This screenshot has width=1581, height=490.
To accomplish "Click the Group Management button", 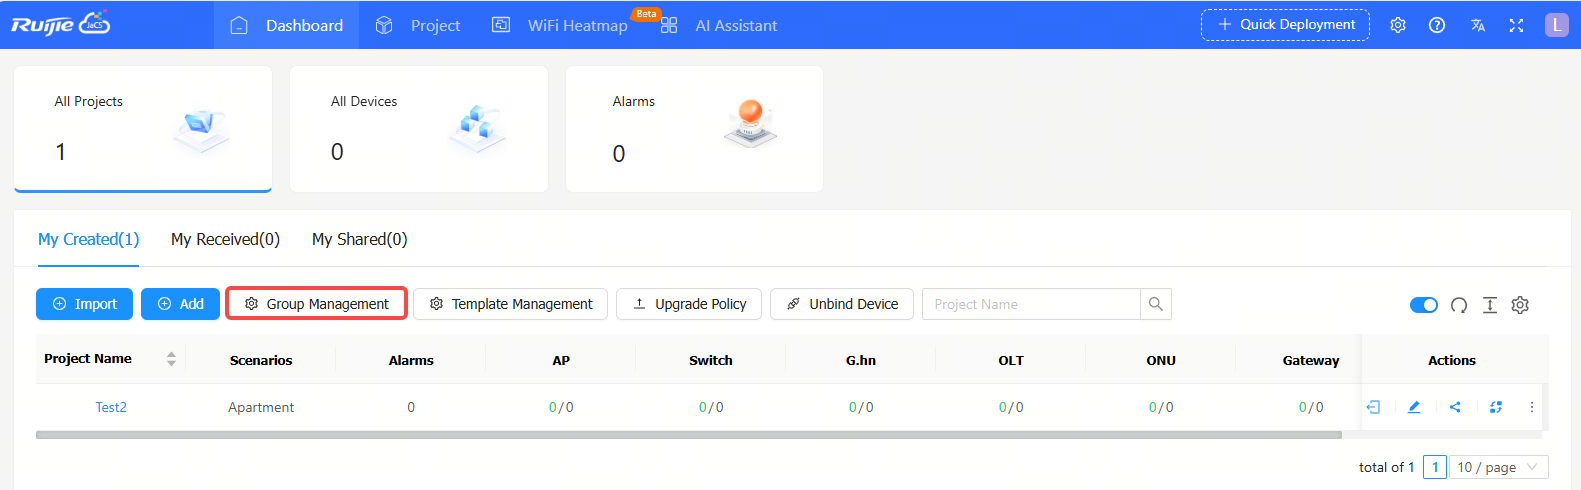I will pos(316,304).
